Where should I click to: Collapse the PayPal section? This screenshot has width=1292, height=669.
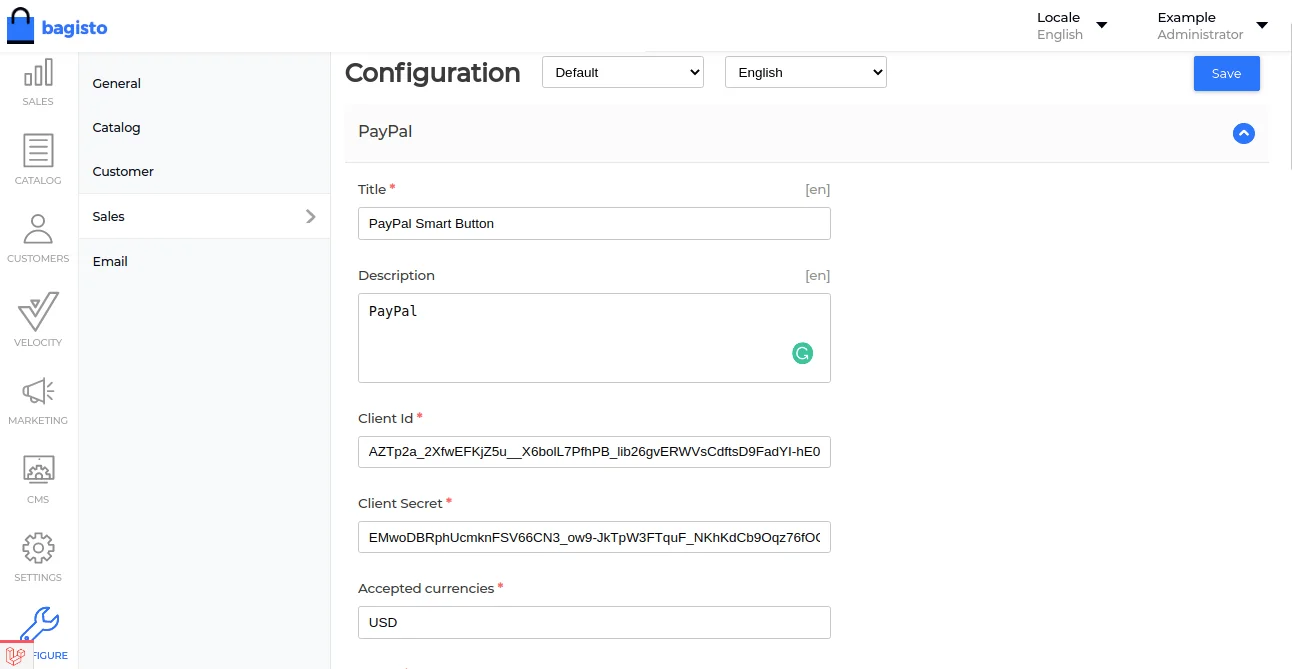point(1243,133)
